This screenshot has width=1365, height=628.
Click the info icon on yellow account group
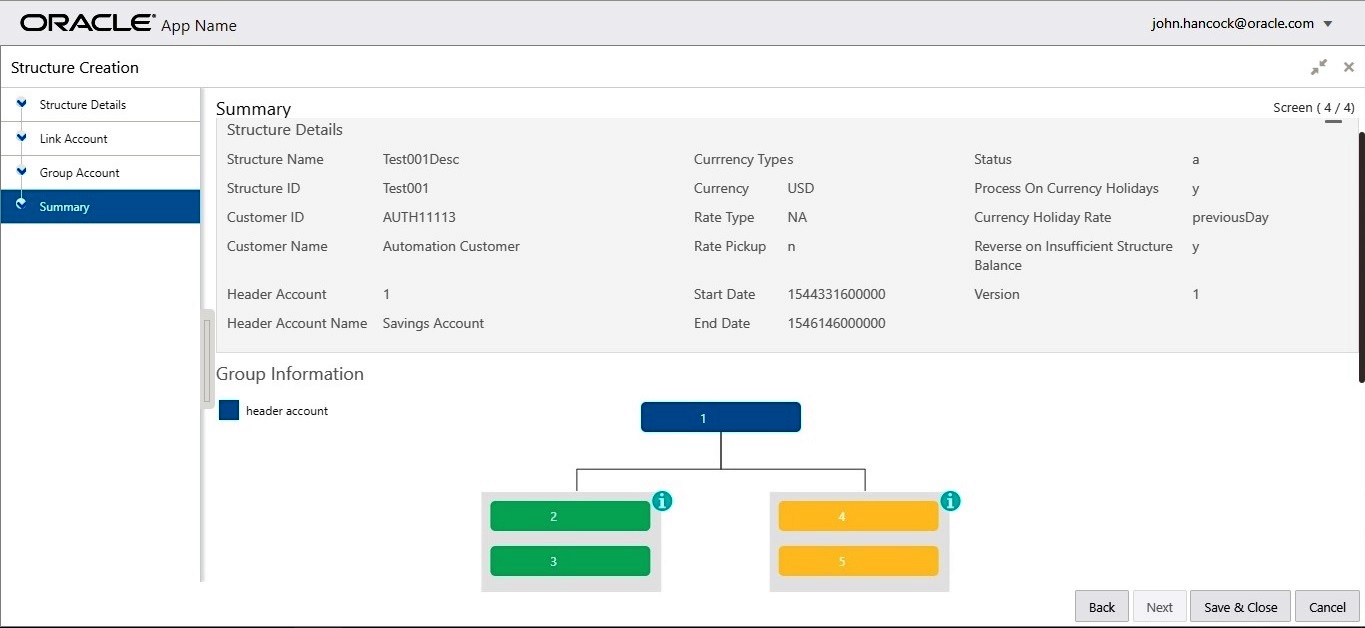[951, 501]
